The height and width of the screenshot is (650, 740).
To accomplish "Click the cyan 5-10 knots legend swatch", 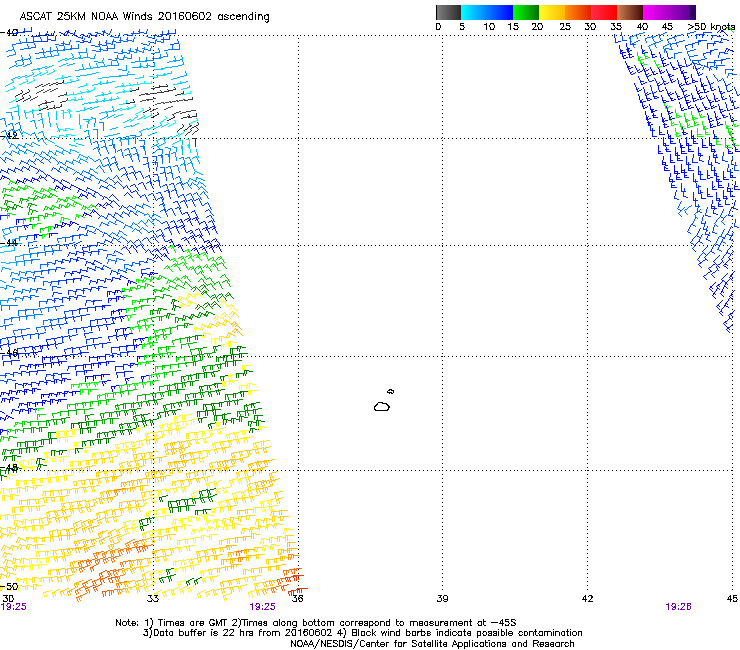I will pos(474,12).
